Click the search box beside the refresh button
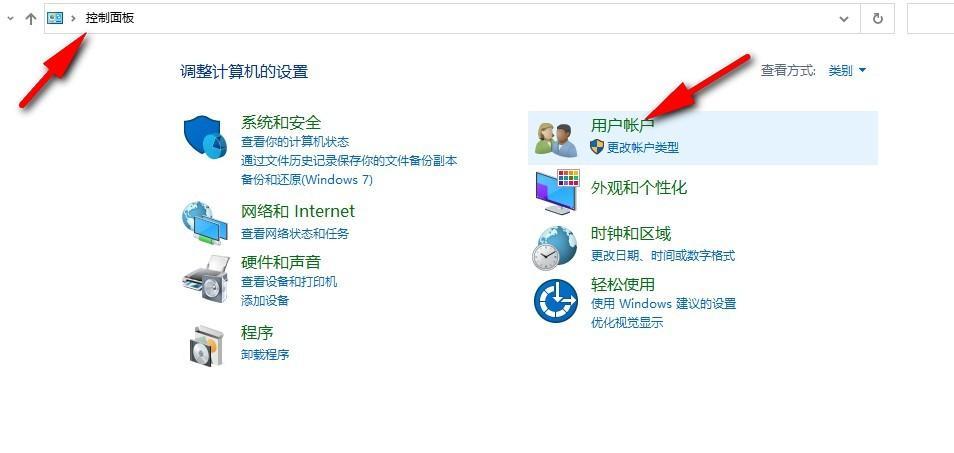The width and height of the screenshot is (954, 453). point(930,19)
